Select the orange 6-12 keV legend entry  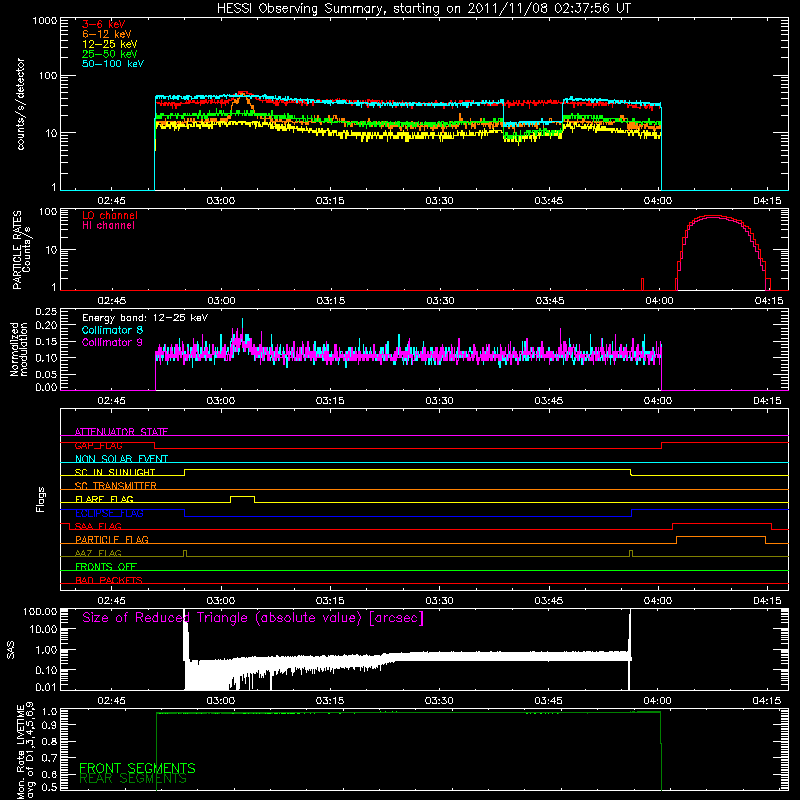(x=107, y=34)
